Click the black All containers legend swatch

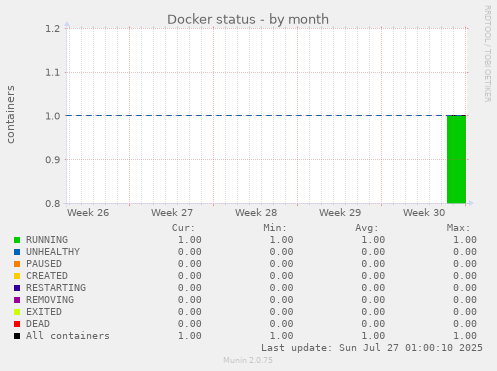click(x=17, y=336)
